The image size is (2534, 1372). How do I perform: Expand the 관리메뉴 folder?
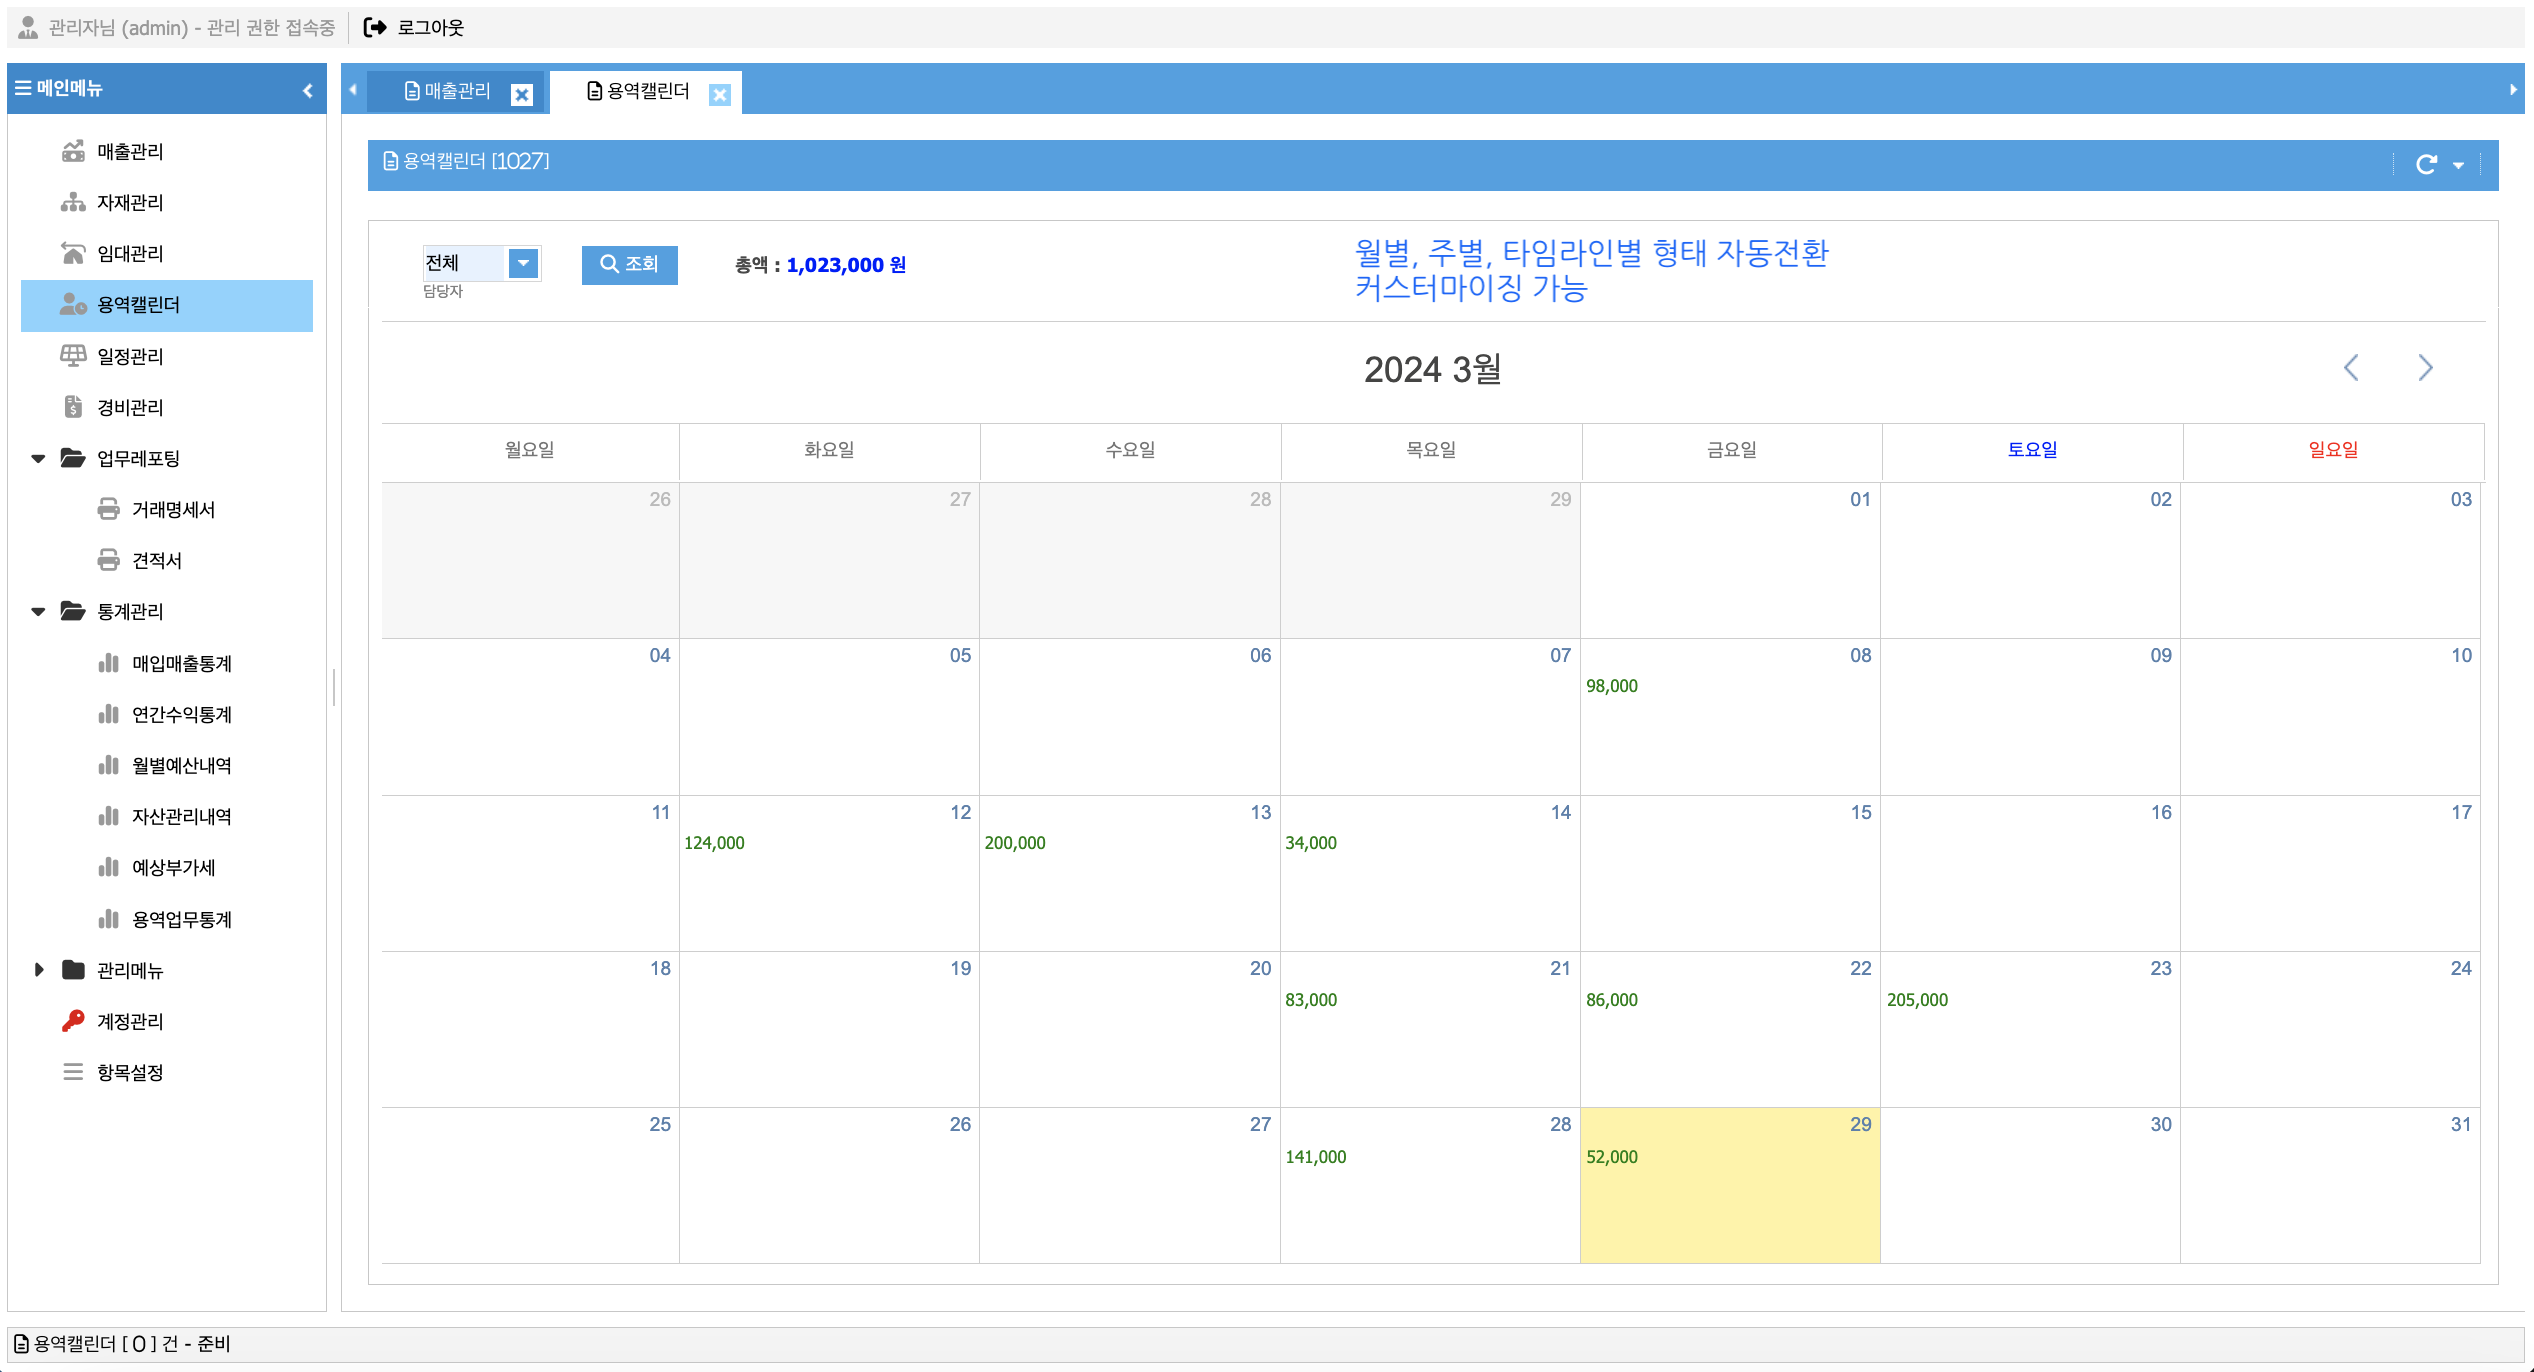tap(39, 970)
